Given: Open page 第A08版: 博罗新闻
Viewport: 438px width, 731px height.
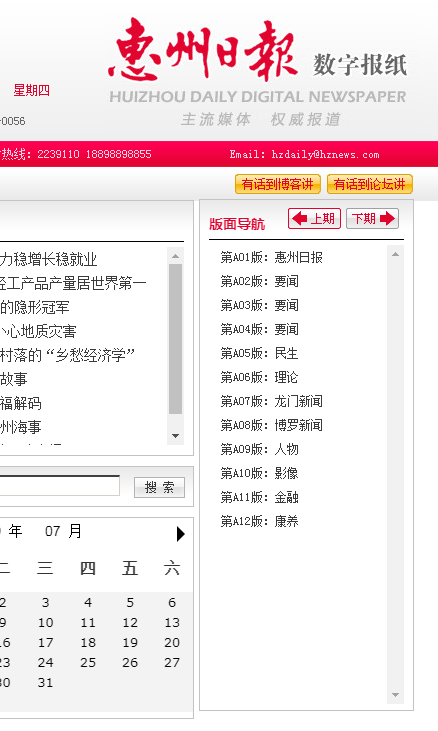Looking at the screenshot, I should (x=272, y=425).
